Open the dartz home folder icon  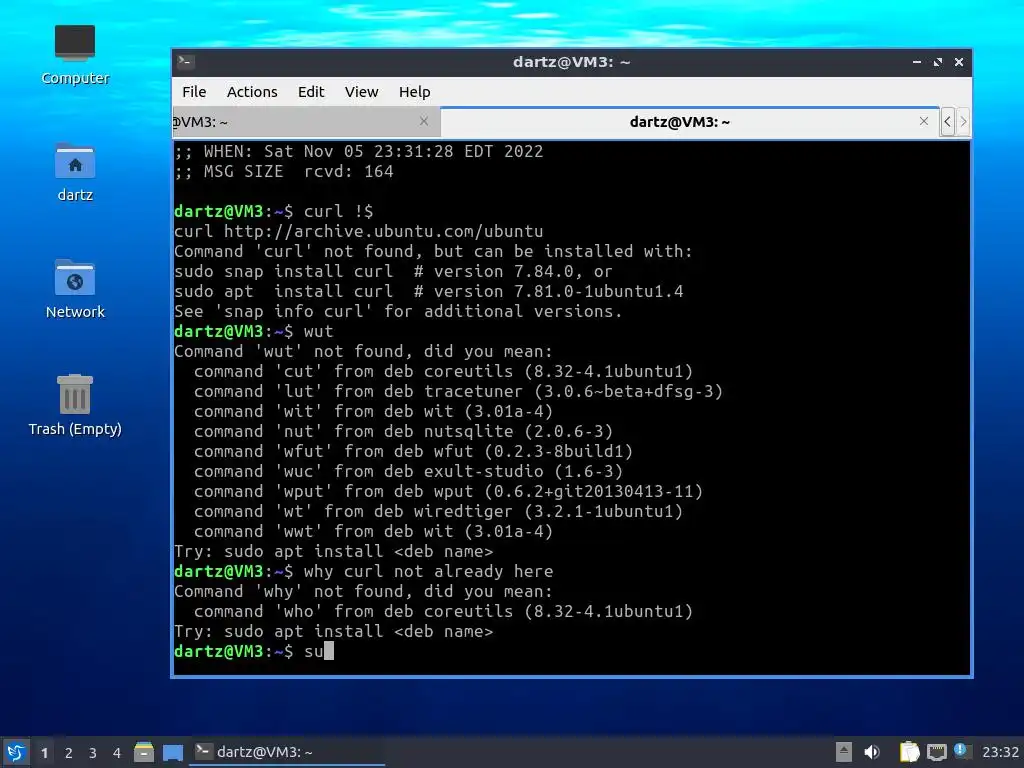point(75,172)
